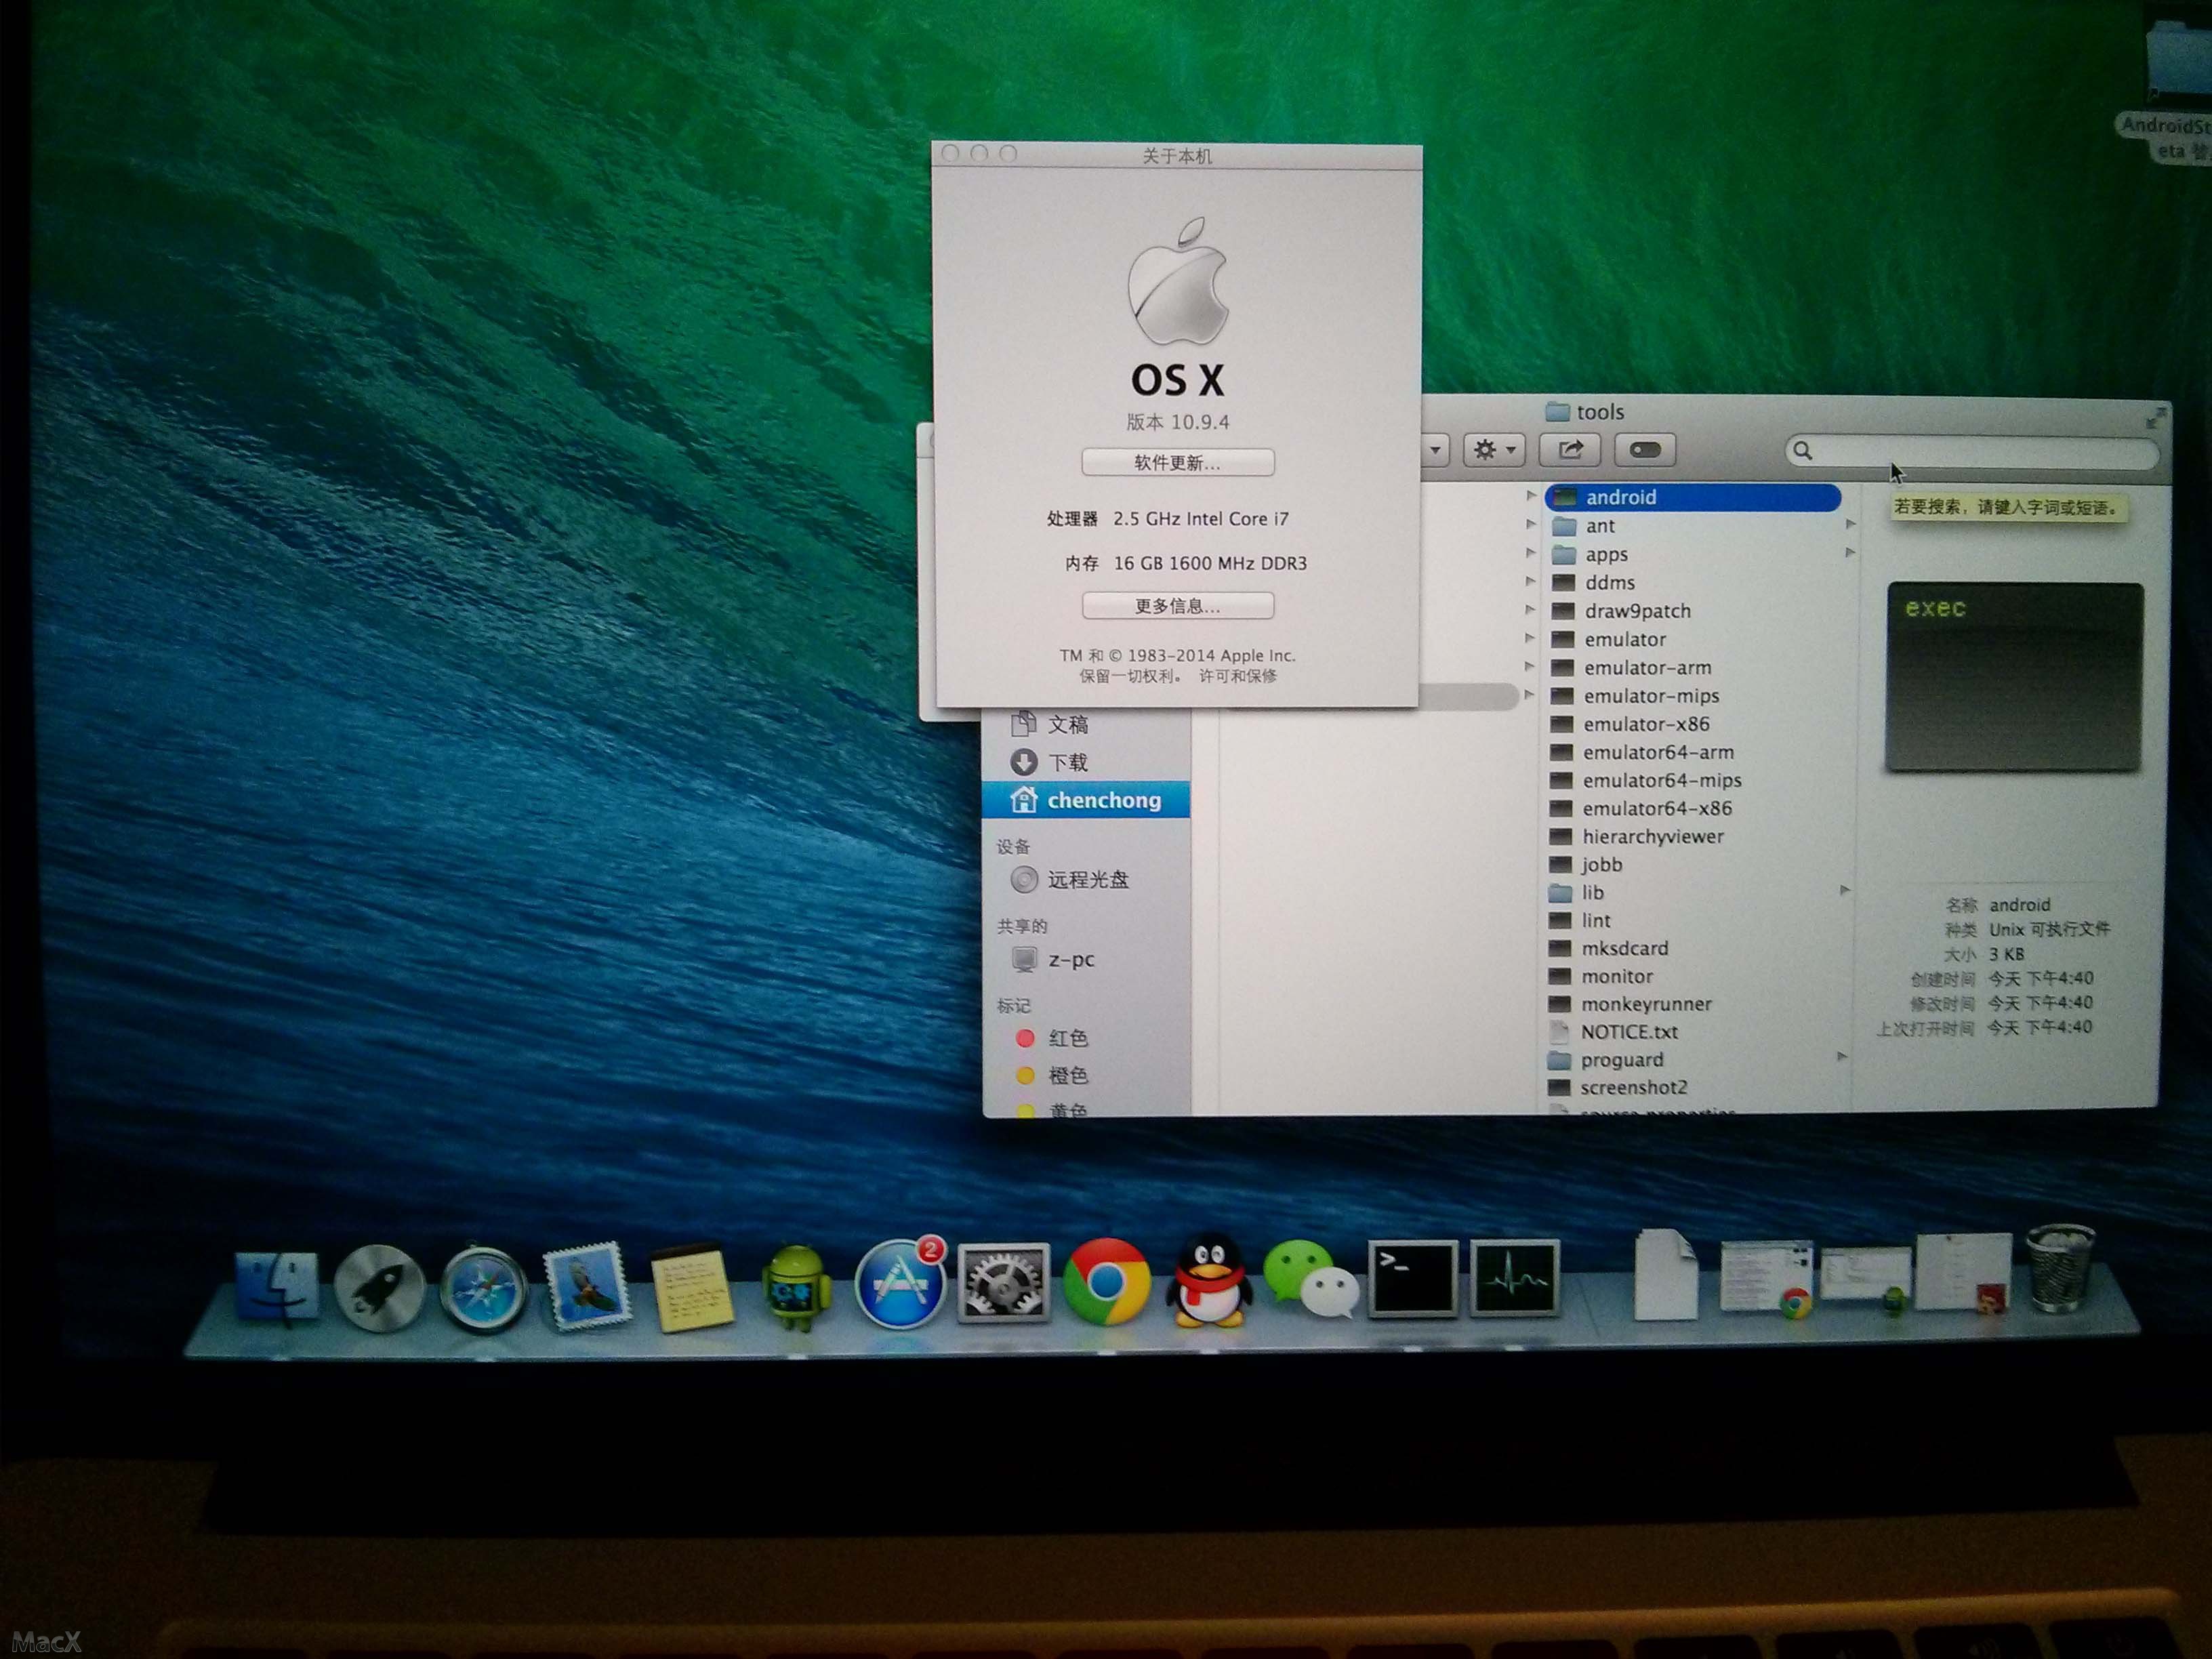
Task: Click the Finder search field
Action: (x=1972, y=452)
